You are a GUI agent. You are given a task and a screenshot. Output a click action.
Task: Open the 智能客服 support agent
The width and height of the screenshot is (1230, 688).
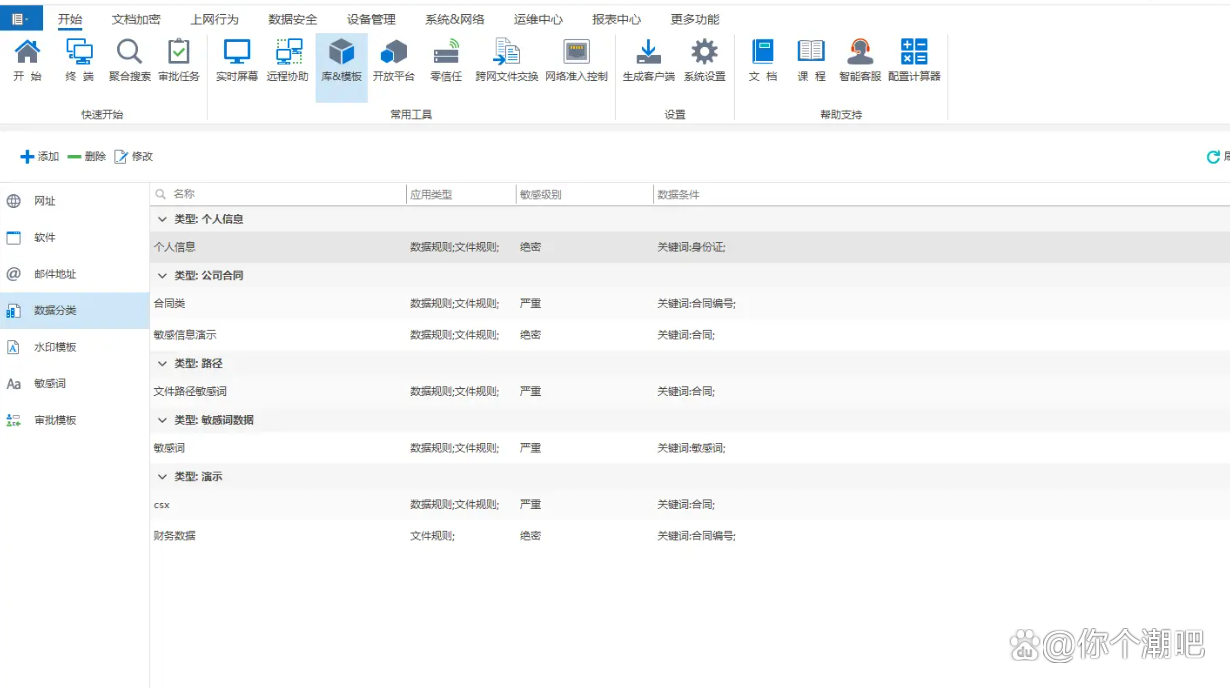point(860,60)
